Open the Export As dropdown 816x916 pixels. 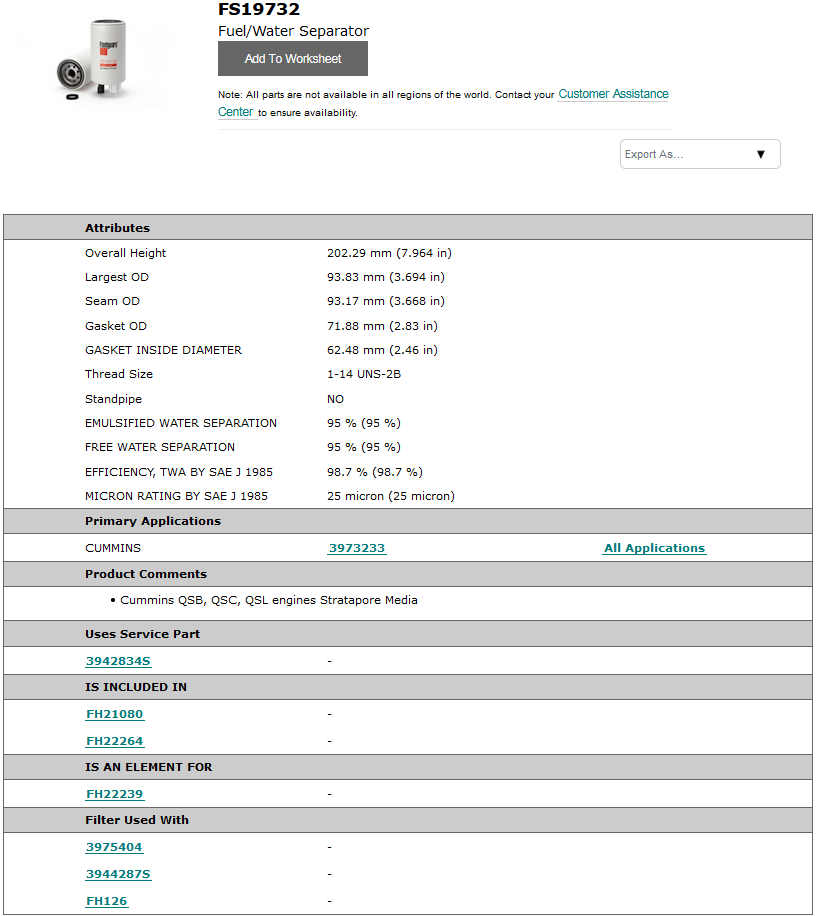point(699,154)
